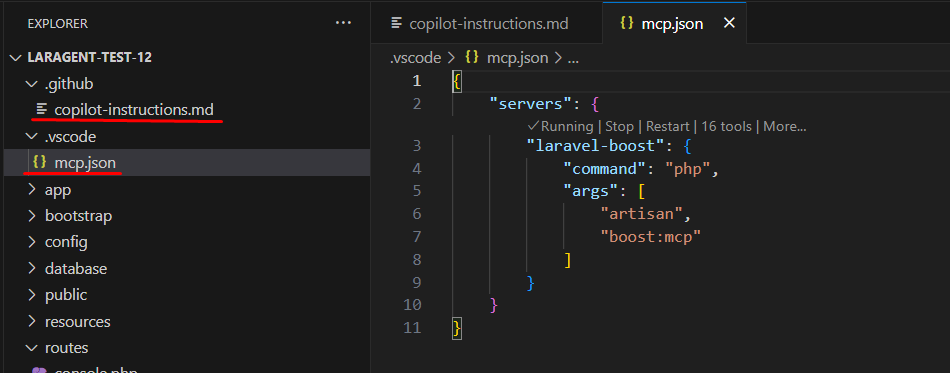Click the .github folder name
The width and height of the screenshot is (950, 373).
point(69,84)
